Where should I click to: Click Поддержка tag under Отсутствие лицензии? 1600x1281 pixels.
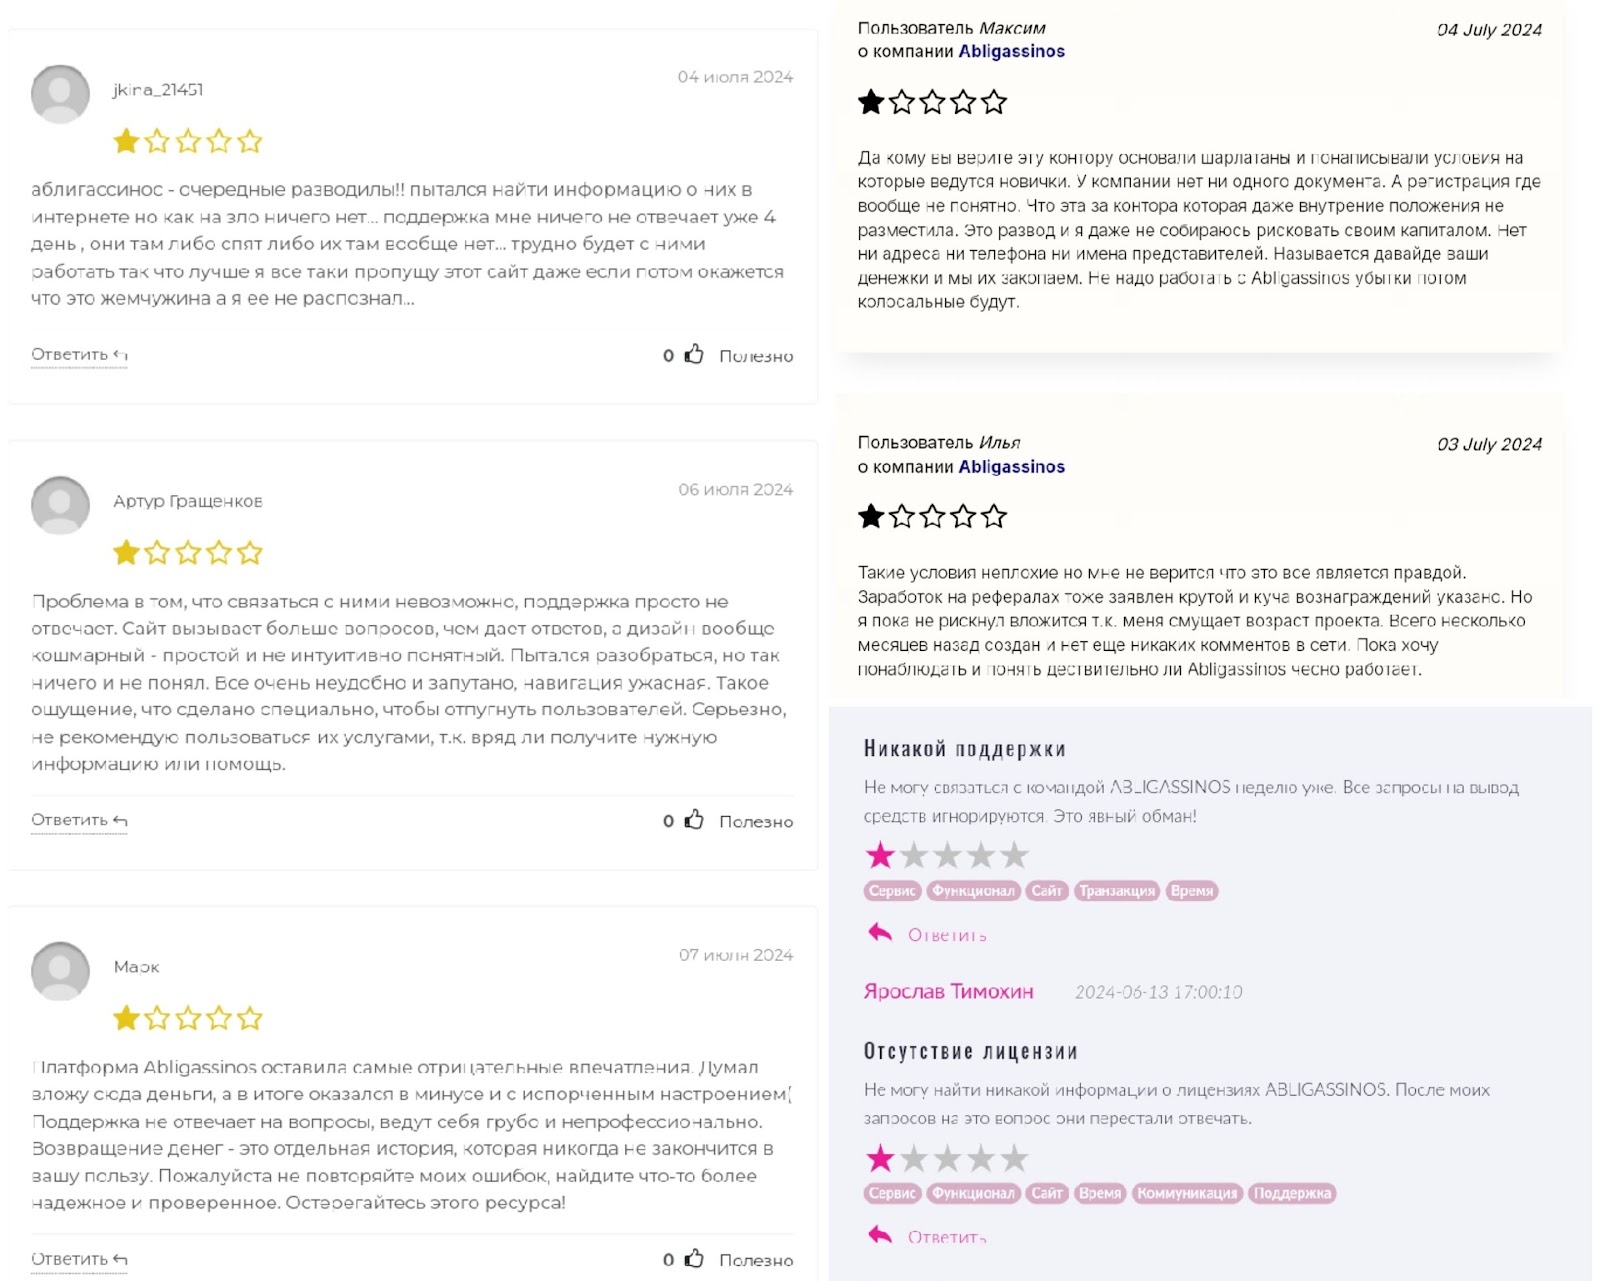pyautogui.click(x=1292, y=1193)
